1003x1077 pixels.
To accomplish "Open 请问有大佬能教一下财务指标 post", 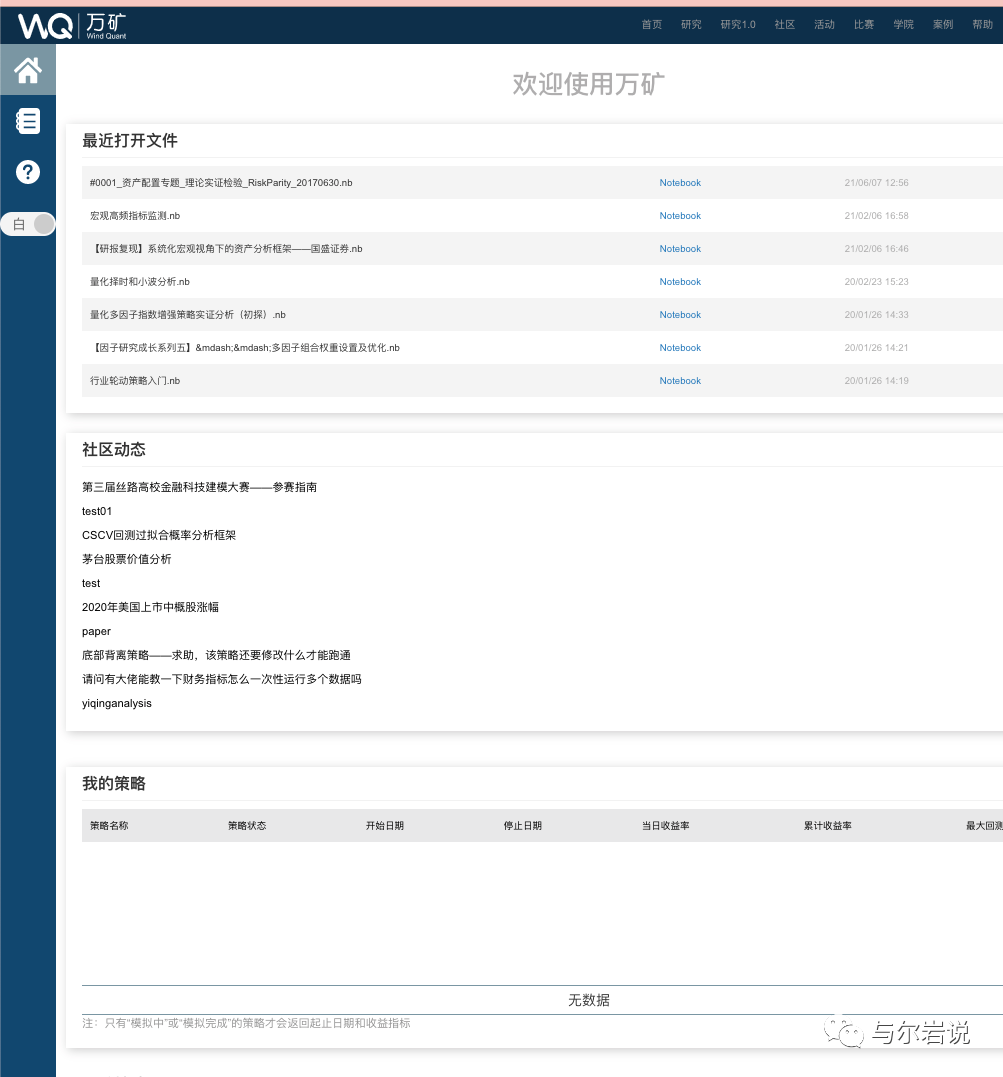I will (x=222, y=679).
